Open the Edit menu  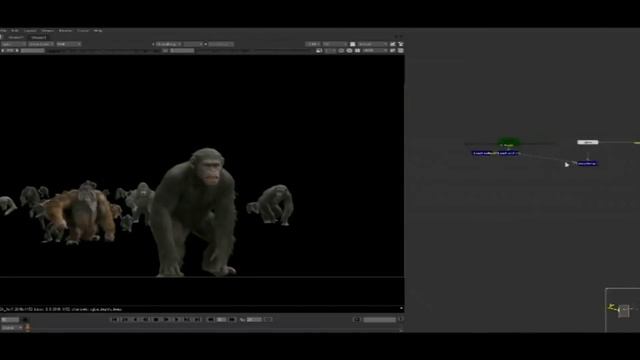coord(15,31)
